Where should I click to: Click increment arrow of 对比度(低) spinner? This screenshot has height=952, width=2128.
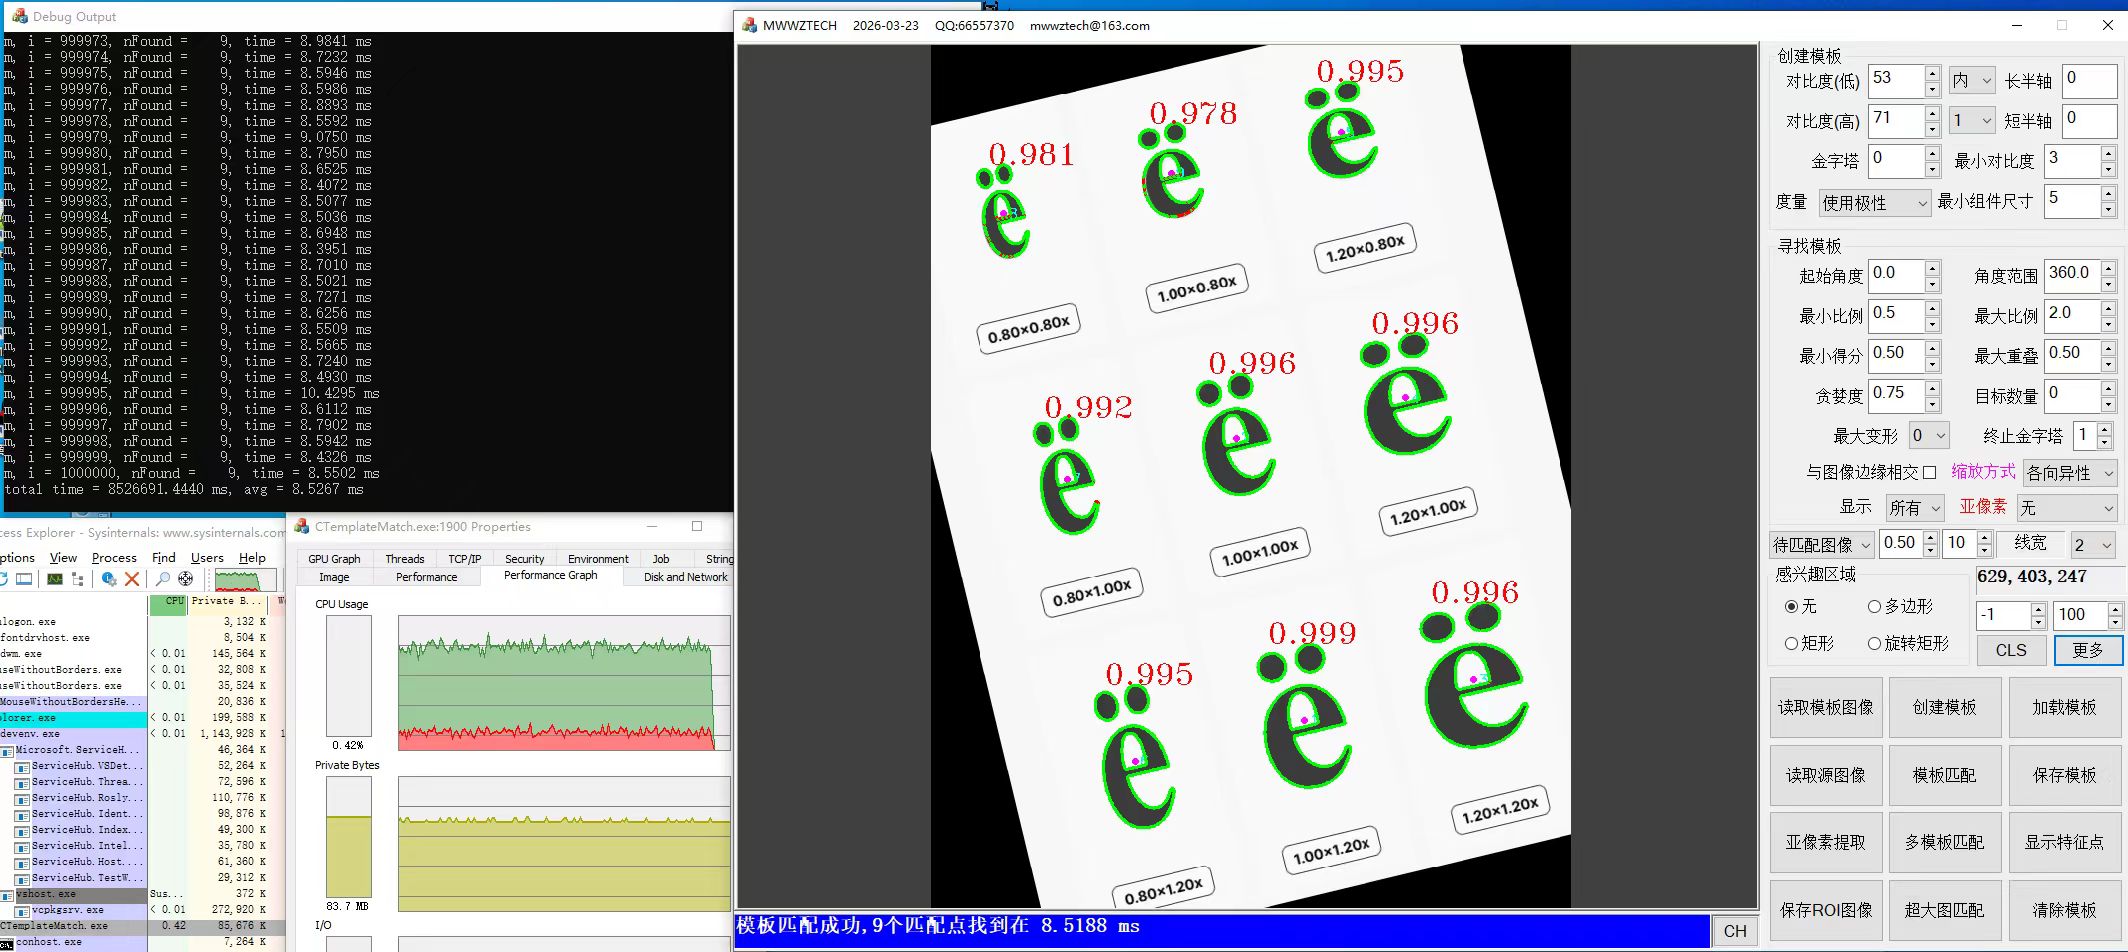[x=1932, y=73]
